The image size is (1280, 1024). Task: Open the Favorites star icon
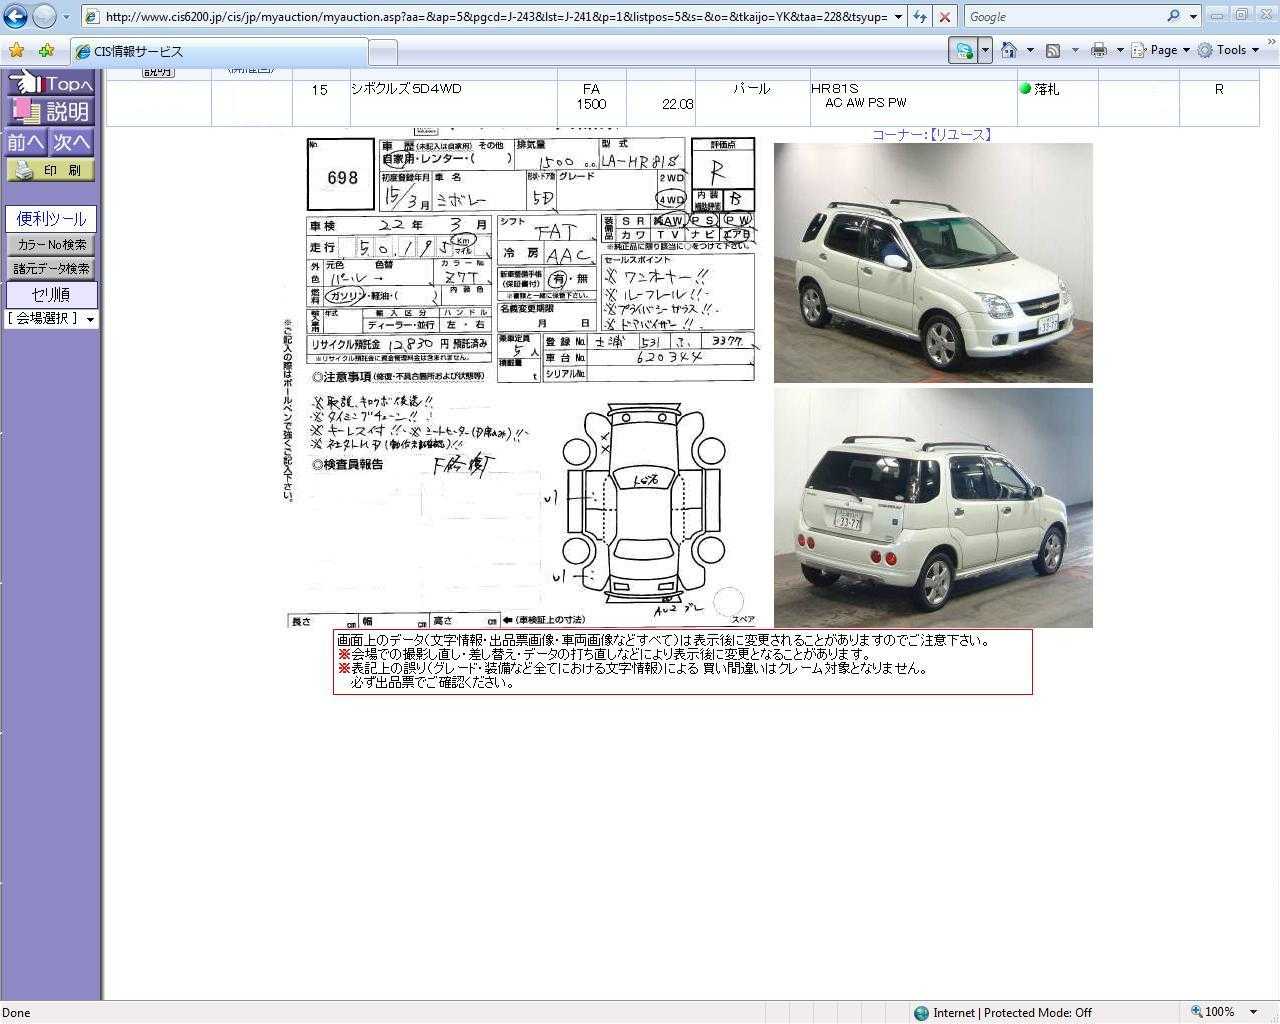pyautogui.click(x=17, y=50)
